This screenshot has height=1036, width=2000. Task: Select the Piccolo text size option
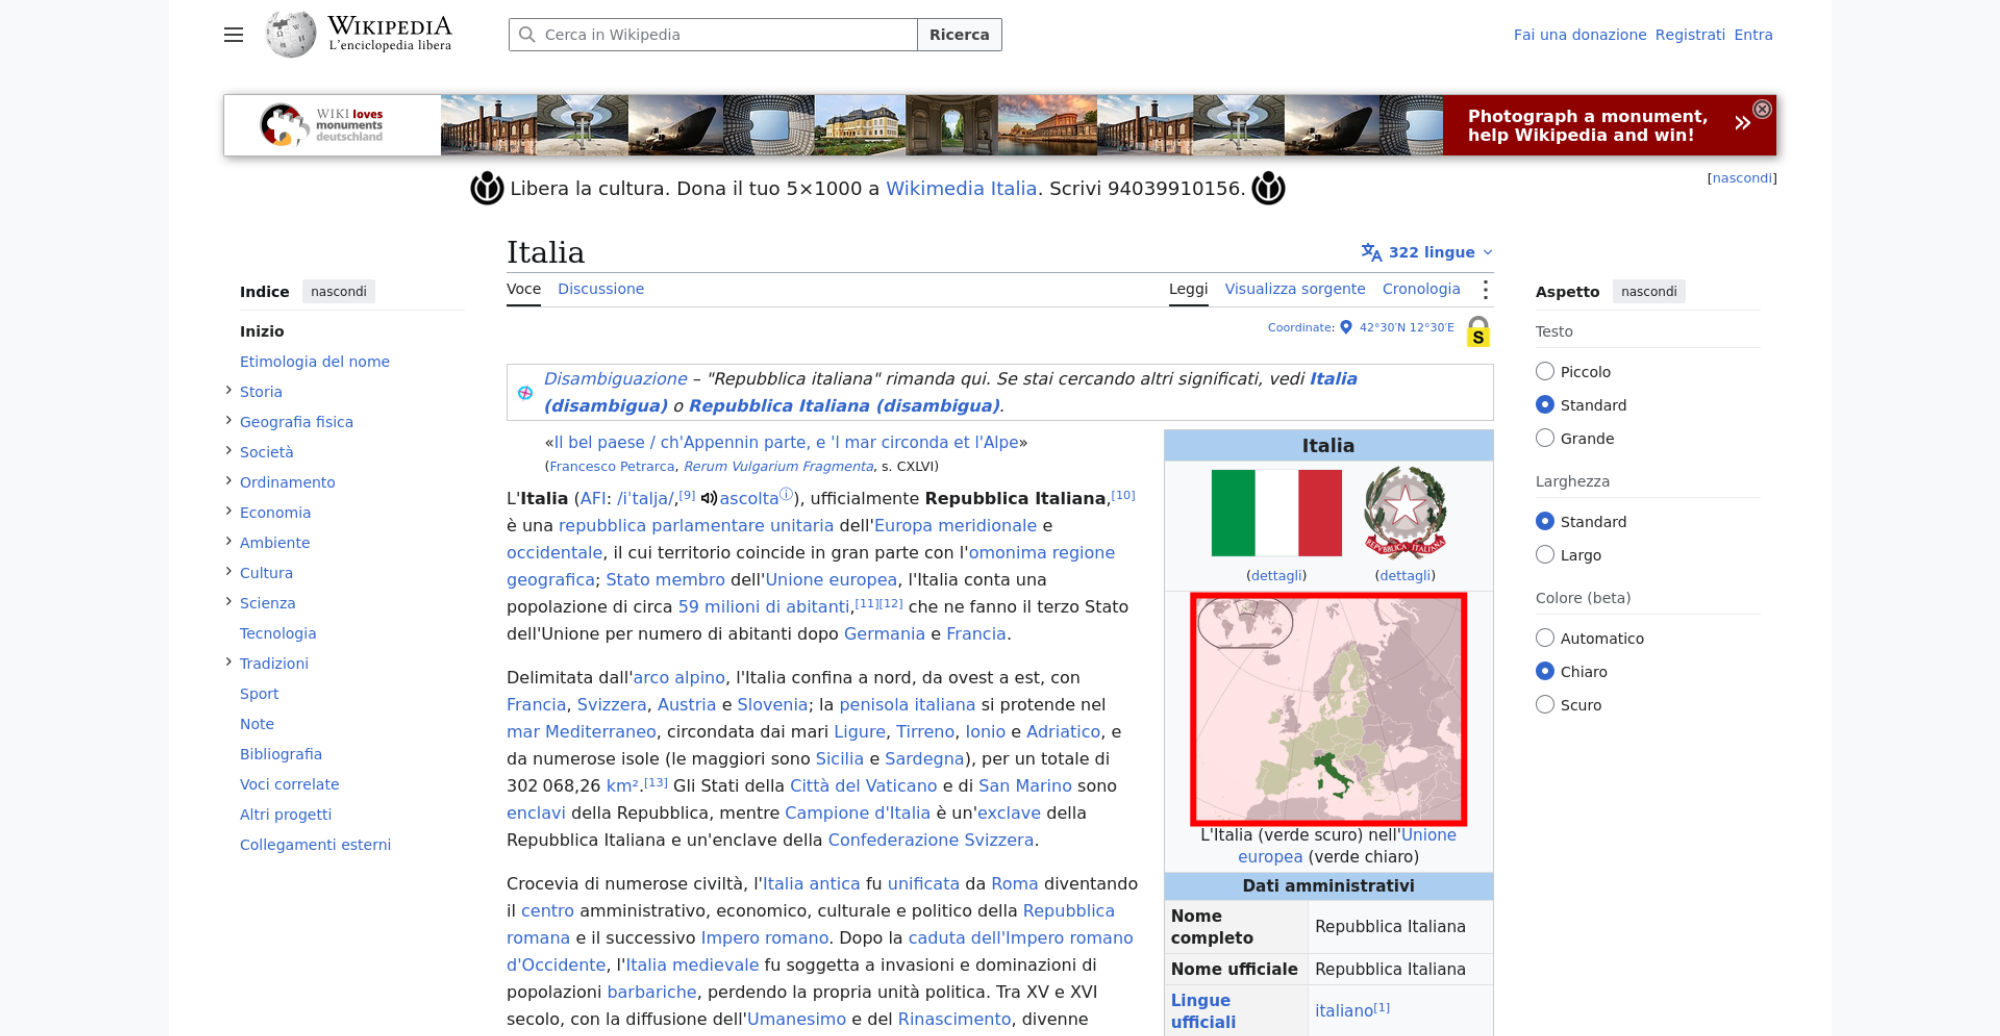click(1545, 372)
